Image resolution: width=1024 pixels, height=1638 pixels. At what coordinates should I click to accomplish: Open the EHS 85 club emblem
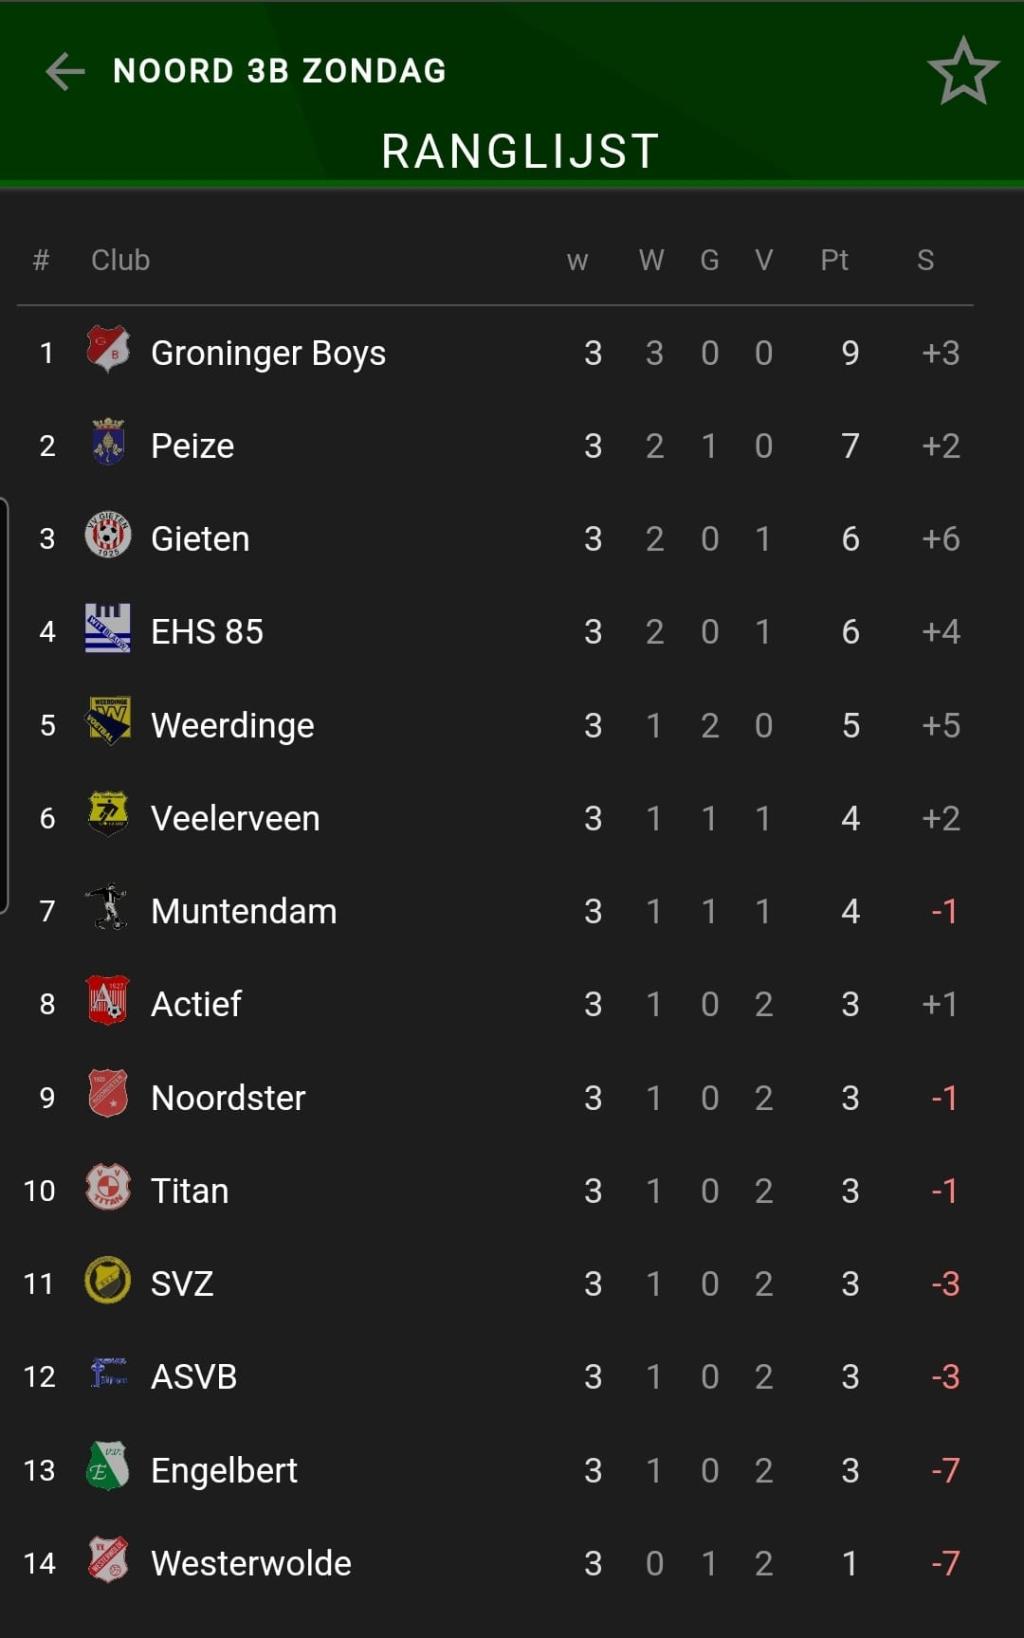108,629
